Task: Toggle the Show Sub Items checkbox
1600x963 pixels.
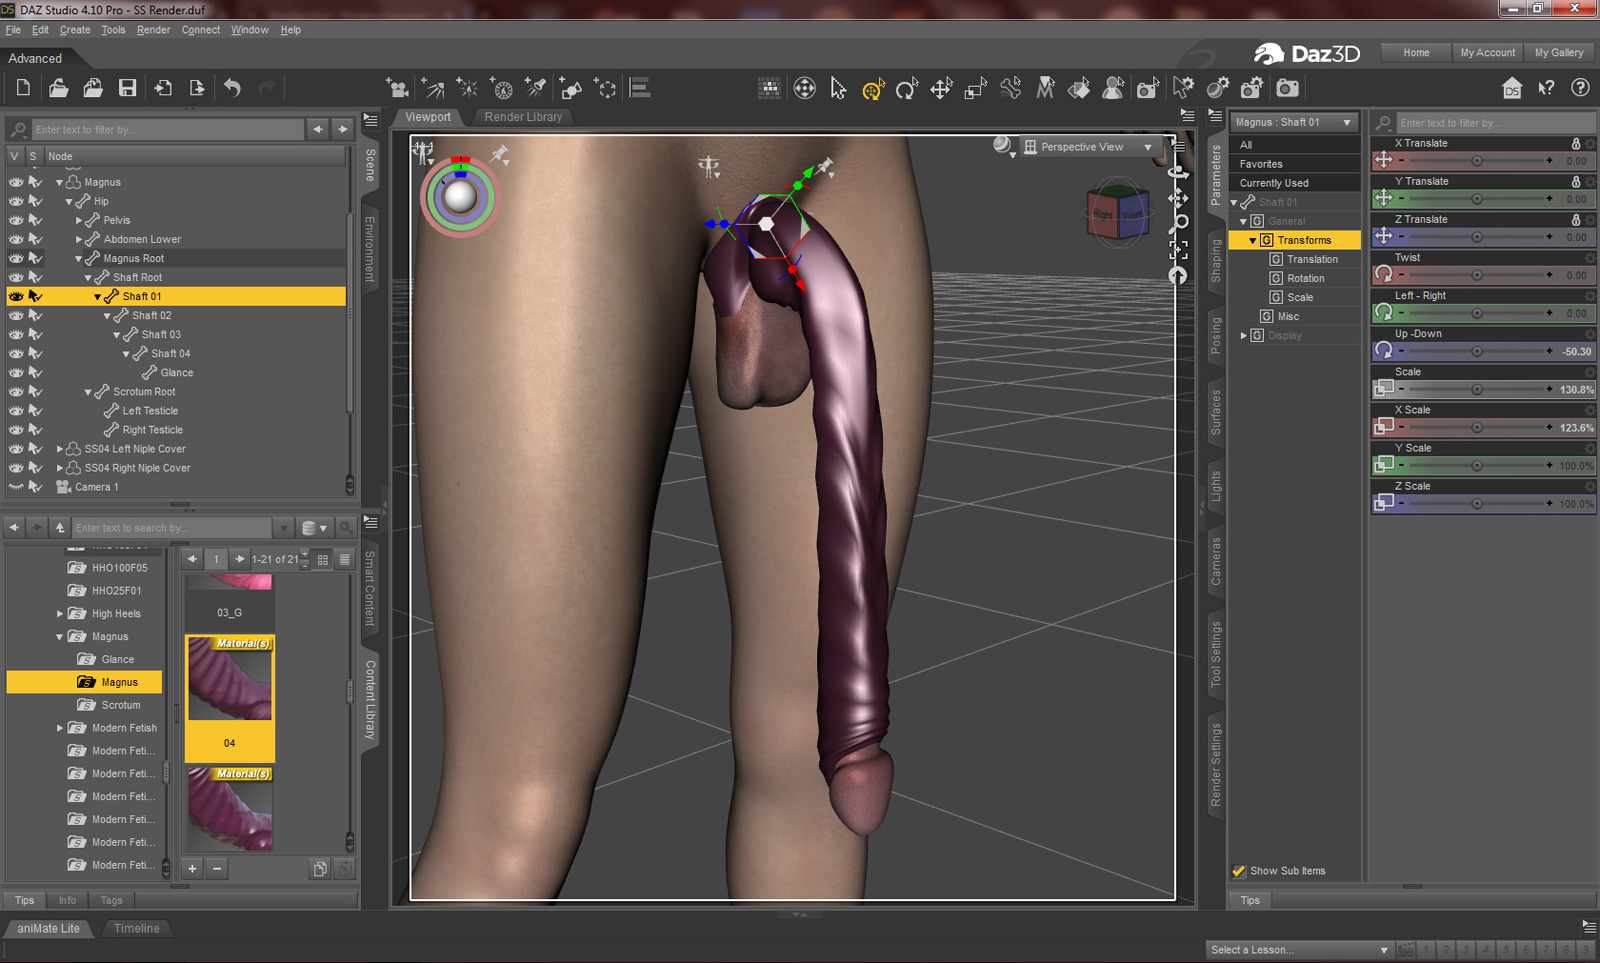Action: coord(1239,871)
